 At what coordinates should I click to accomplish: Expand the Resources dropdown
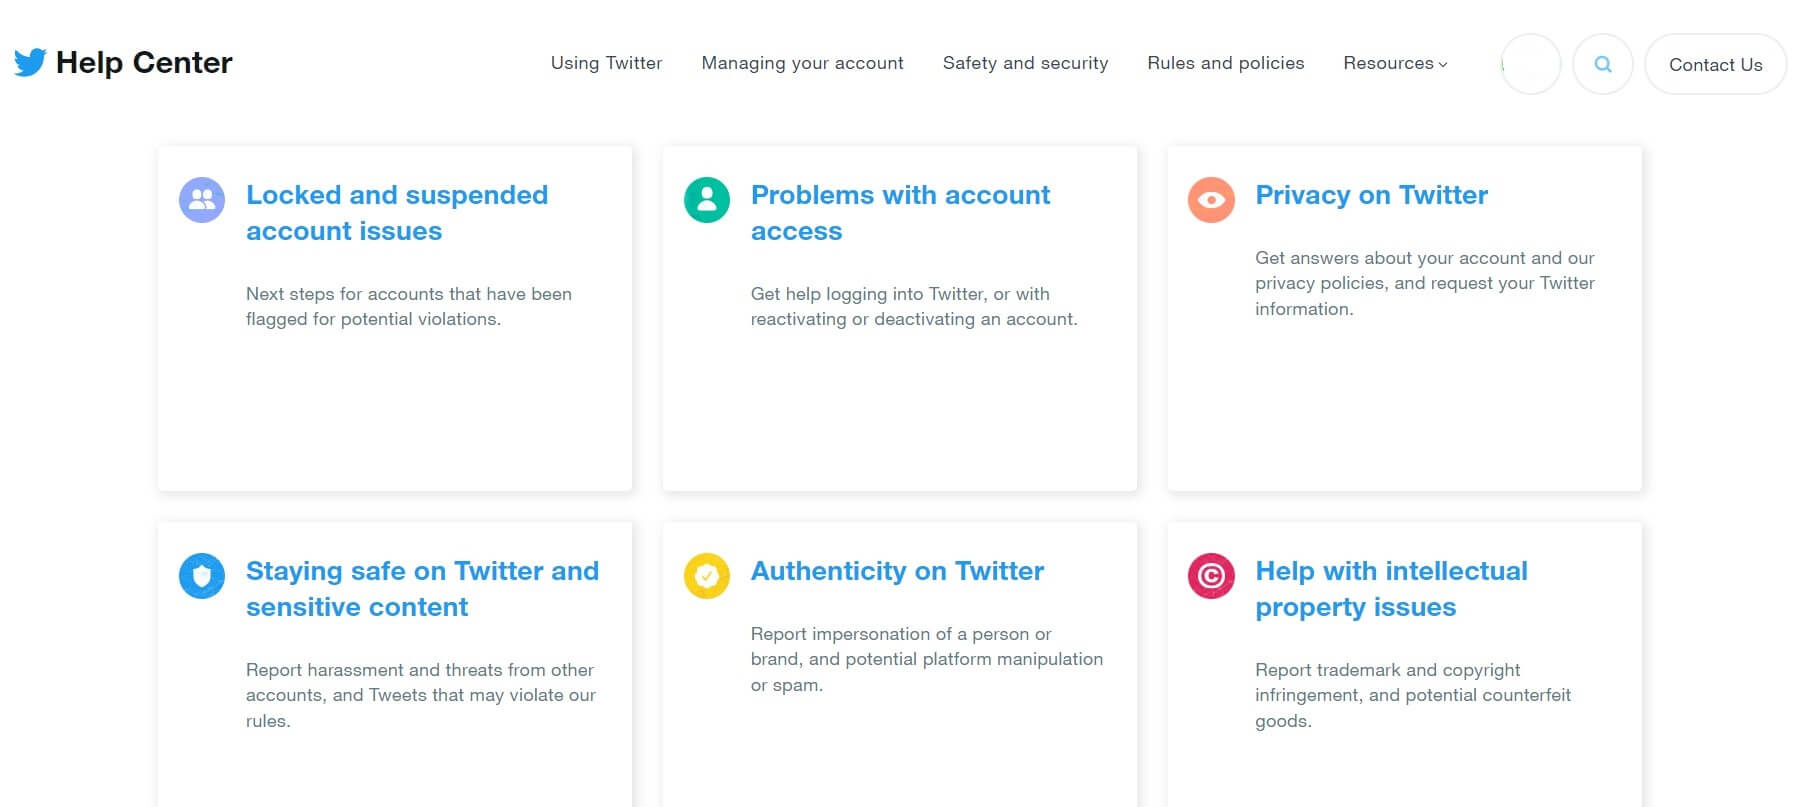[1395, 63]
